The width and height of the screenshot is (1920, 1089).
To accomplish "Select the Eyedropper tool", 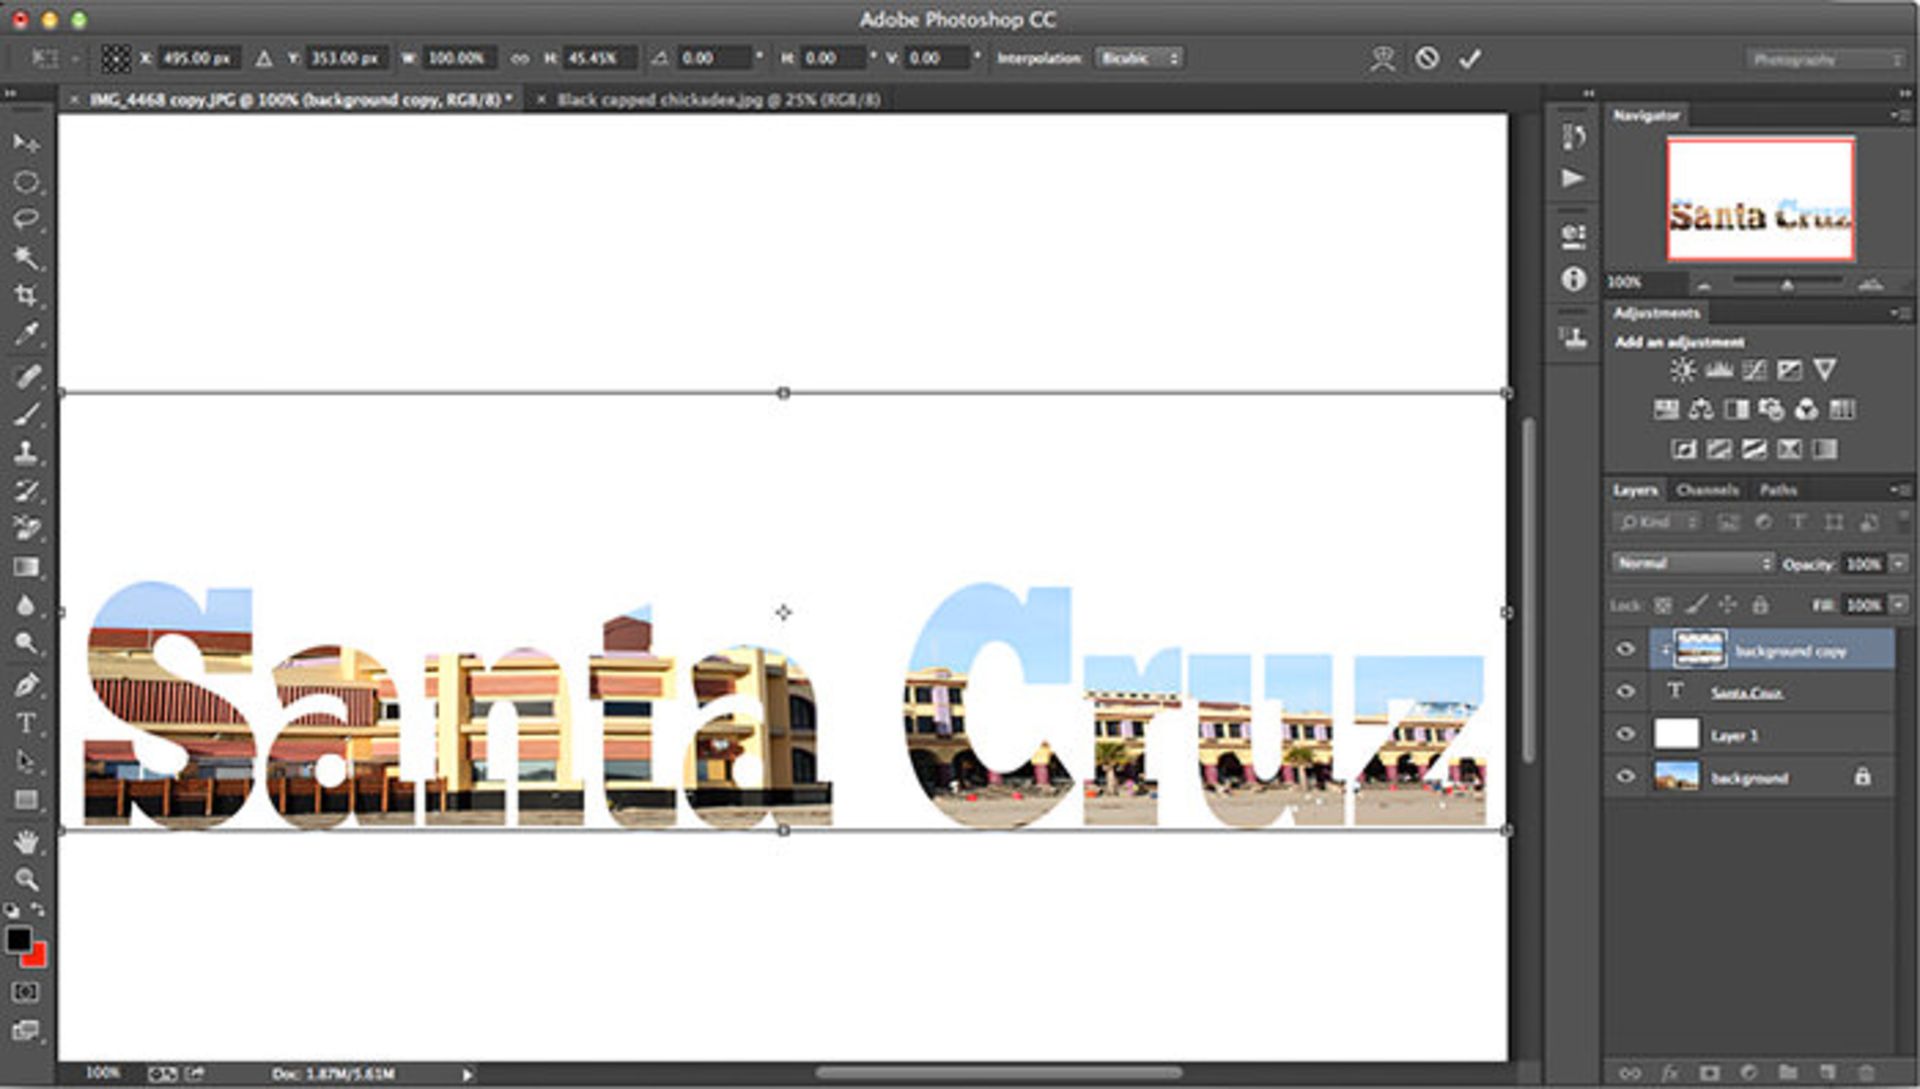I will 25,333.
